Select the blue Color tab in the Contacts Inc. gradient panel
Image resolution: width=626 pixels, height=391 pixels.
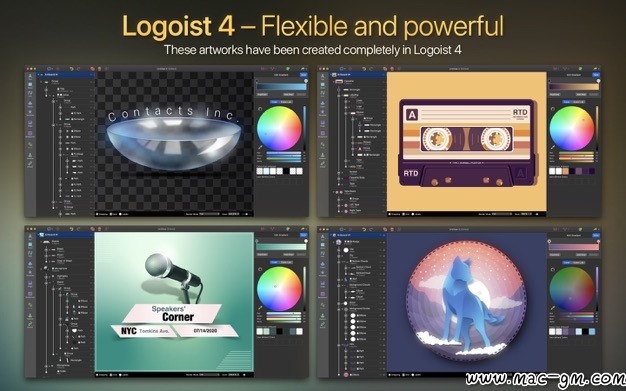(x=275, y=102)
